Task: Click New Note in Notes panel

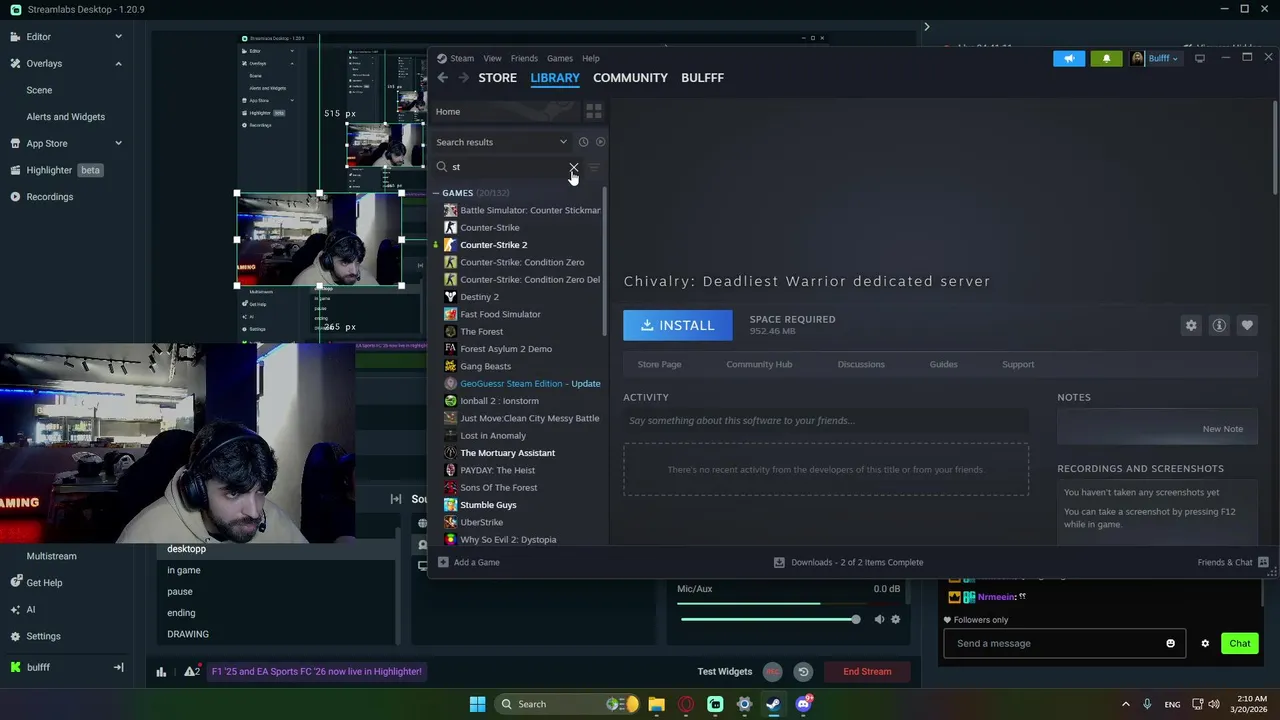Action: (x=1222, y=429)
